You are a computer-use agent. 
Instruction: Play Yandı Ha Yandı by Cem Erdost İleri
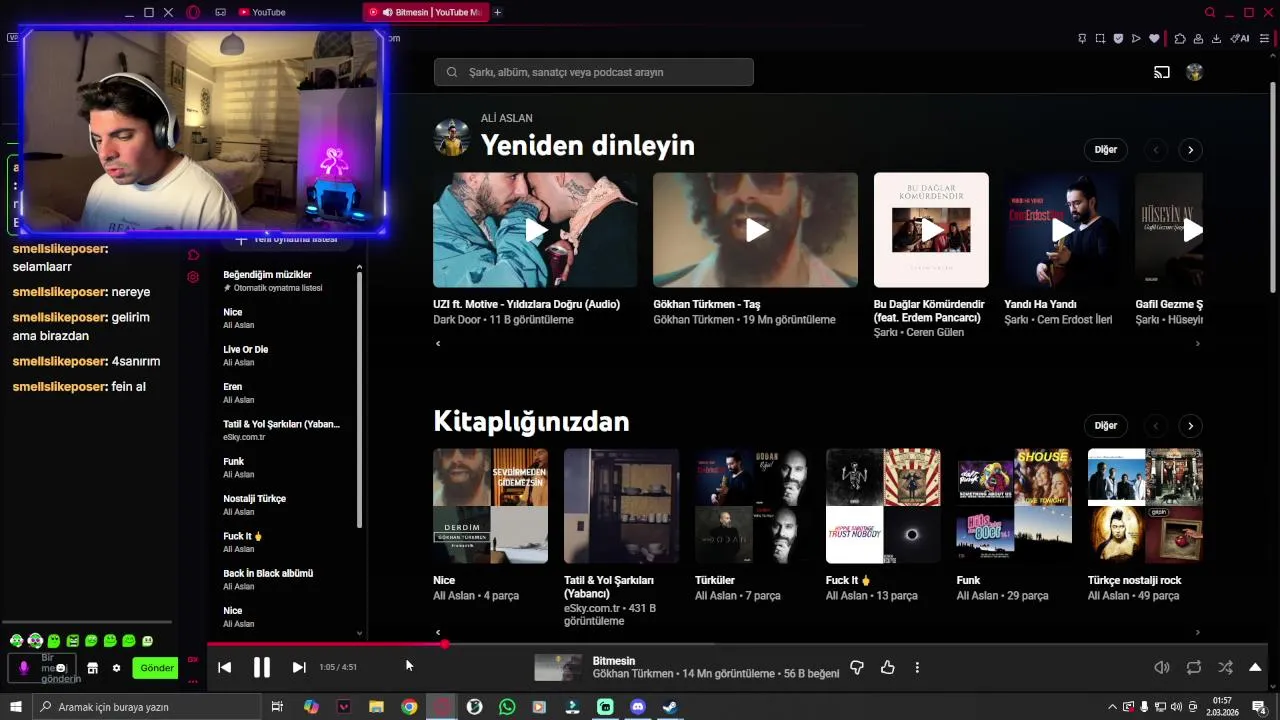pos(1062,230)
